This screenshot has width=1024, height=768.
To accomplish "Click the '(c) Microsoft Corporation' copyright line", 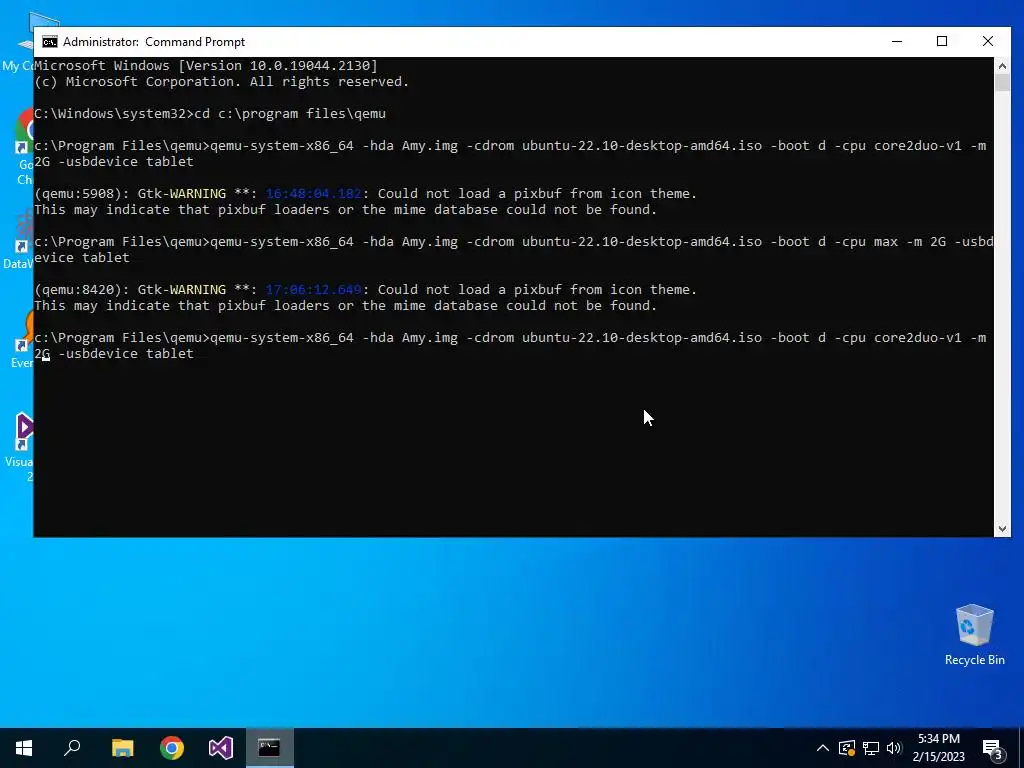I will pyautogui.click(x=221, y=82).
